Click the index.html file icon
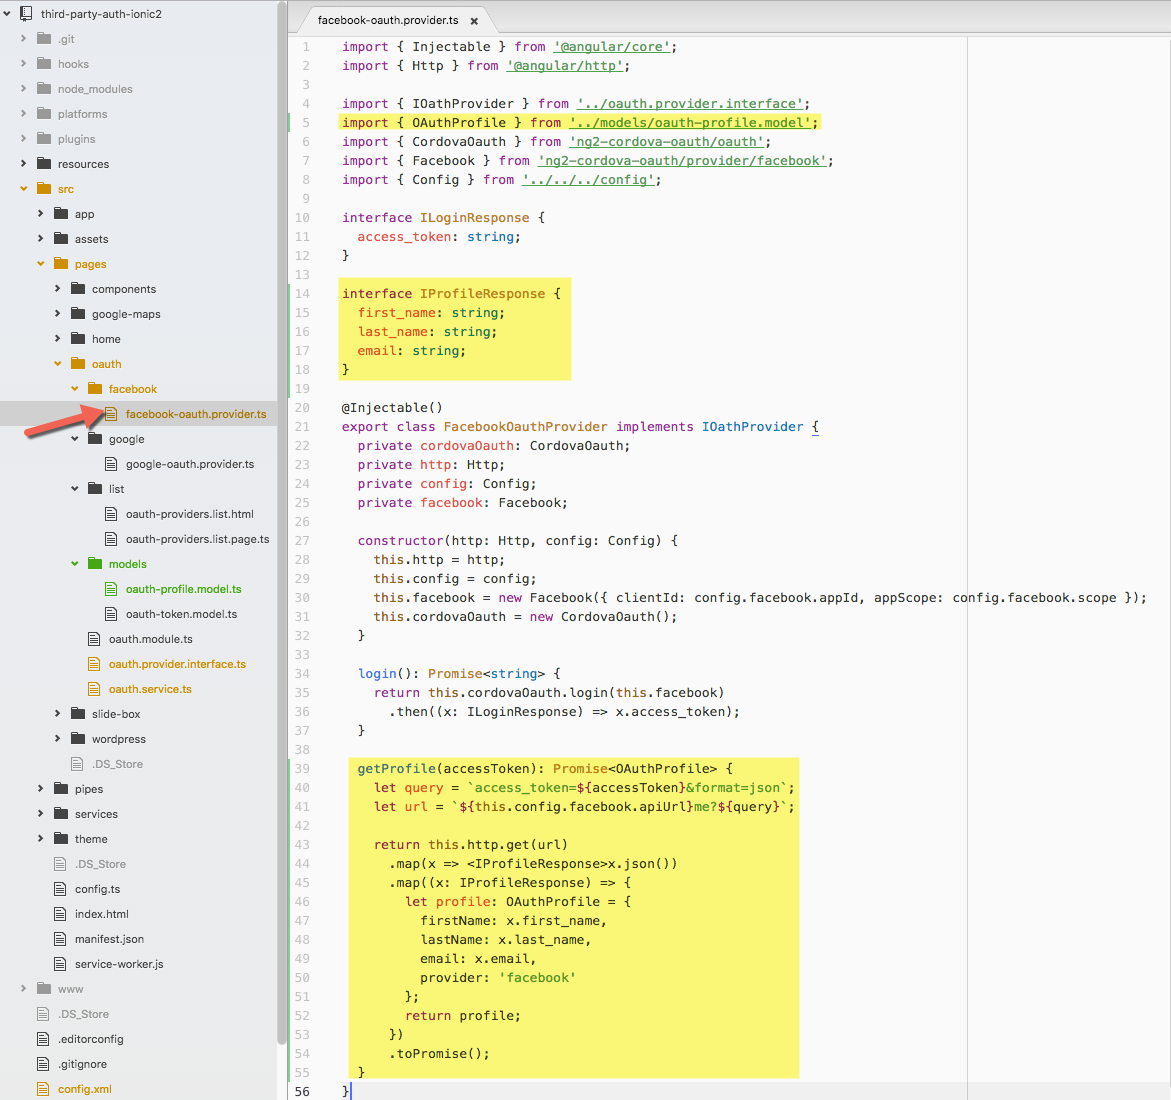Image resolution: width=1171 pixels, height=1100 pixels. click(x=60, y=914)
